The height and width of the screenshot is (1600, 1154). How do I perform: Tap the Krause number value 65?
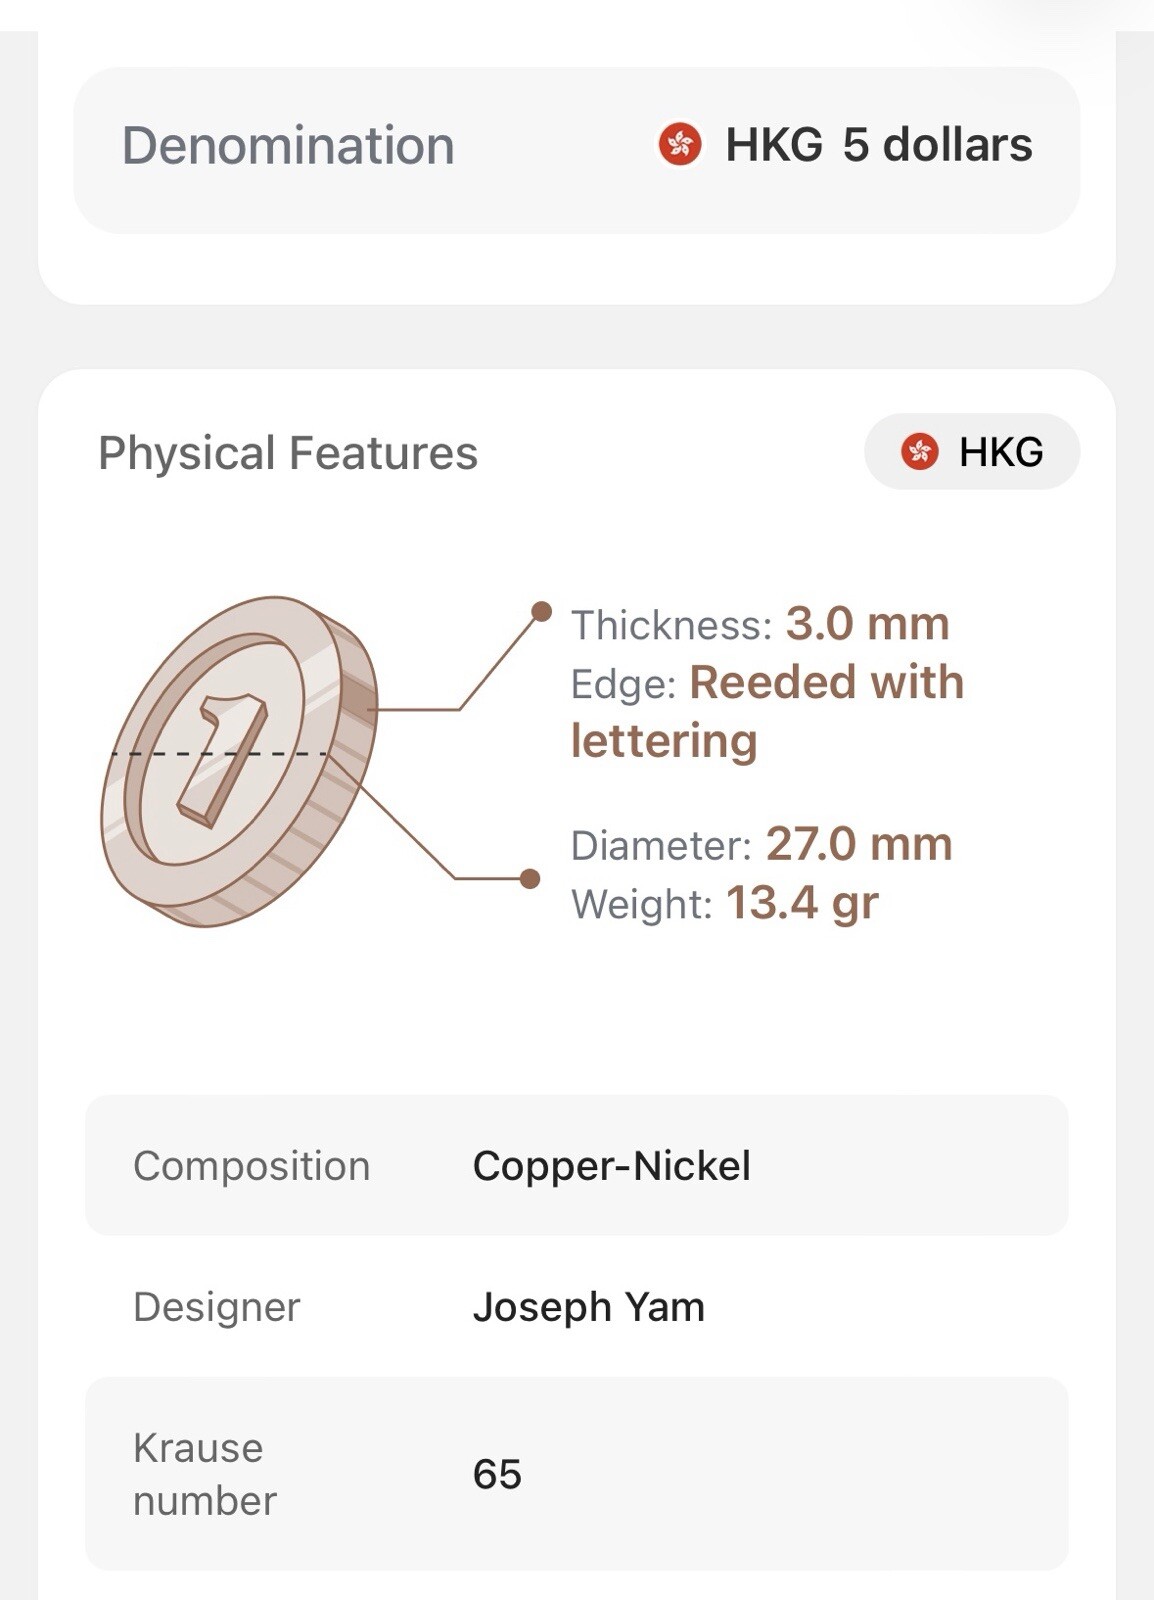[497, 1474]
